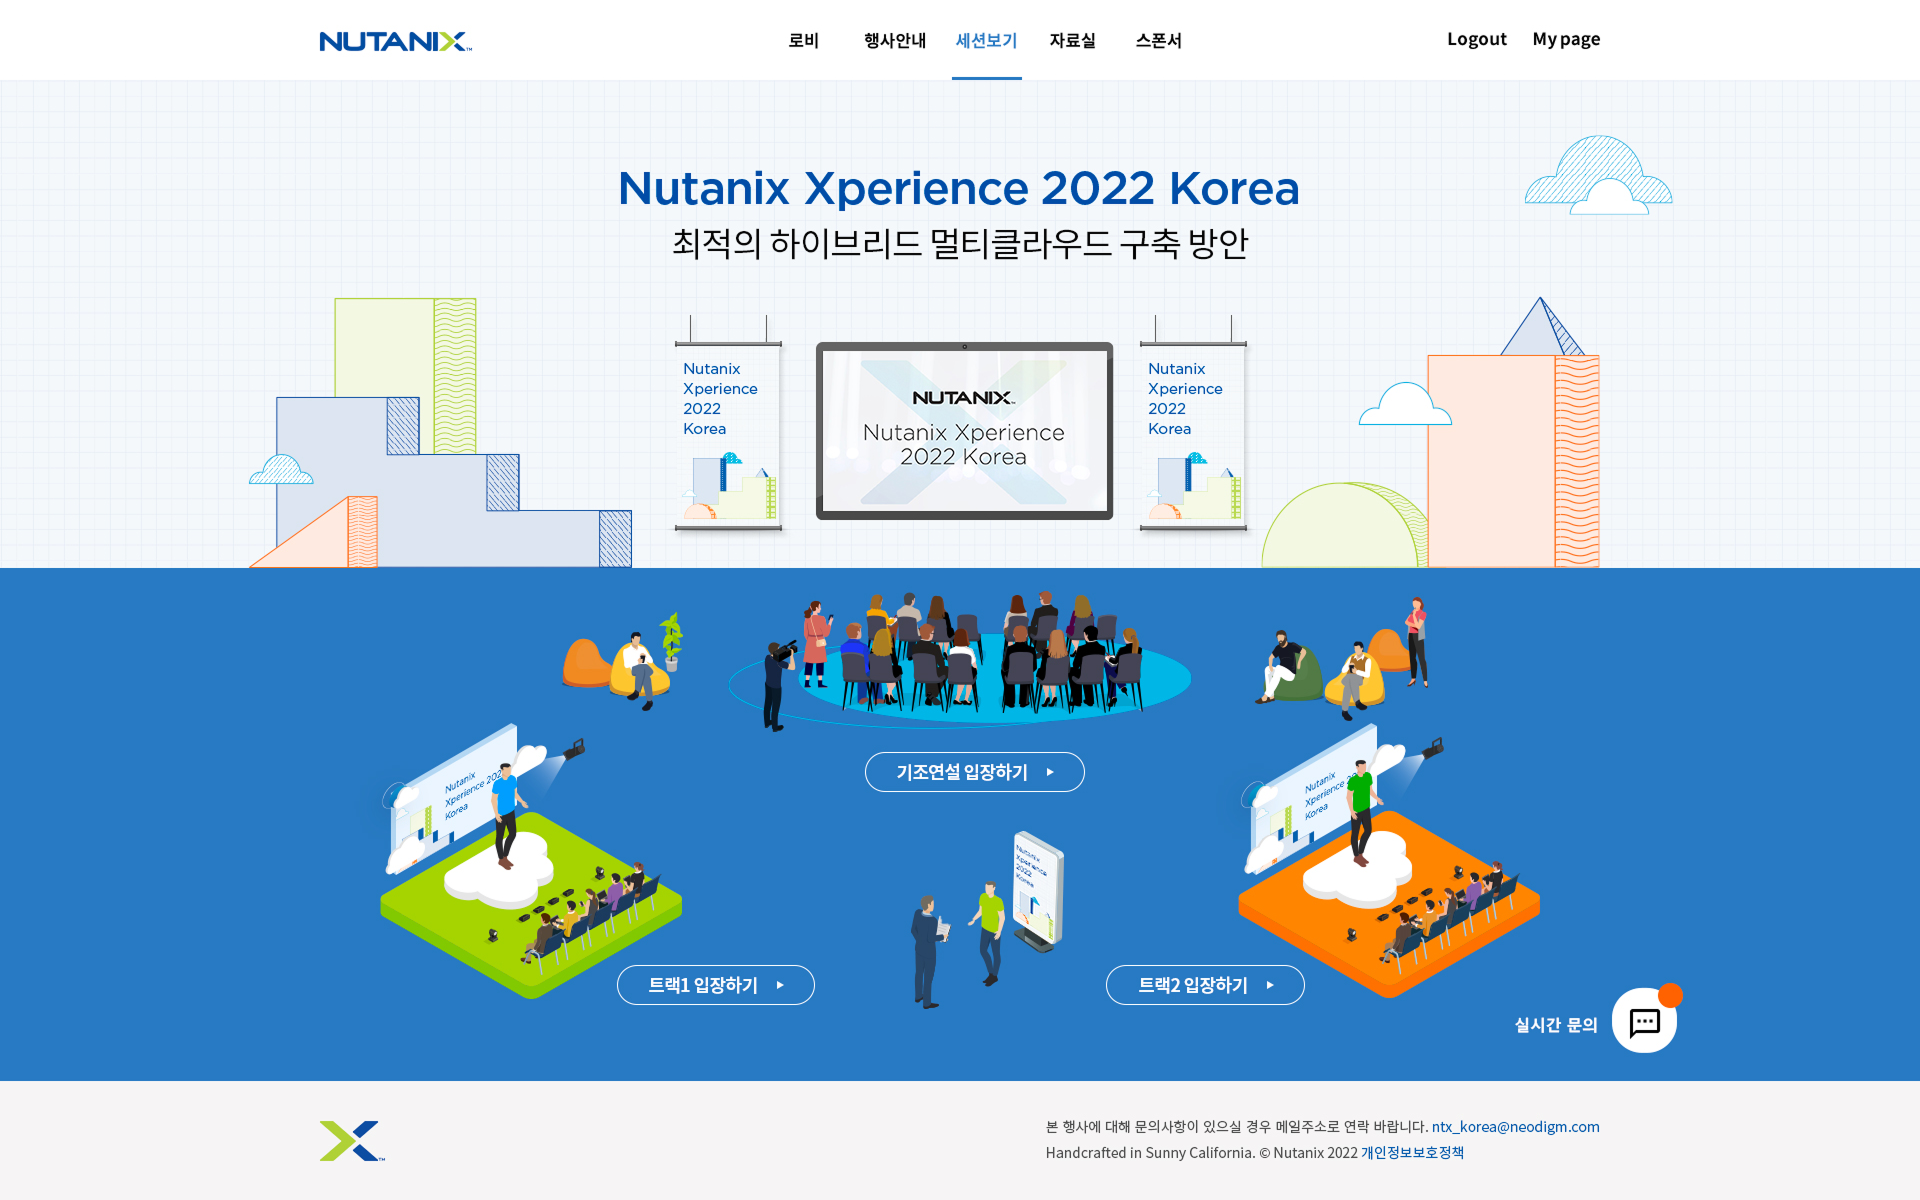Select the 세션보기 menu tab

point(986,40)
